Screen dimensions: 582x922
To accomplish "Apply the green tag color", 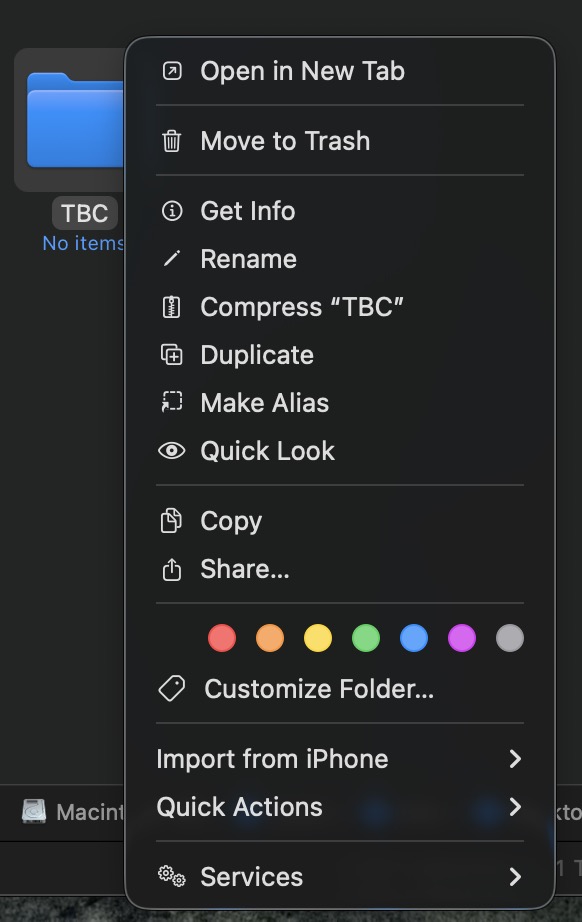I will point(366,639).
